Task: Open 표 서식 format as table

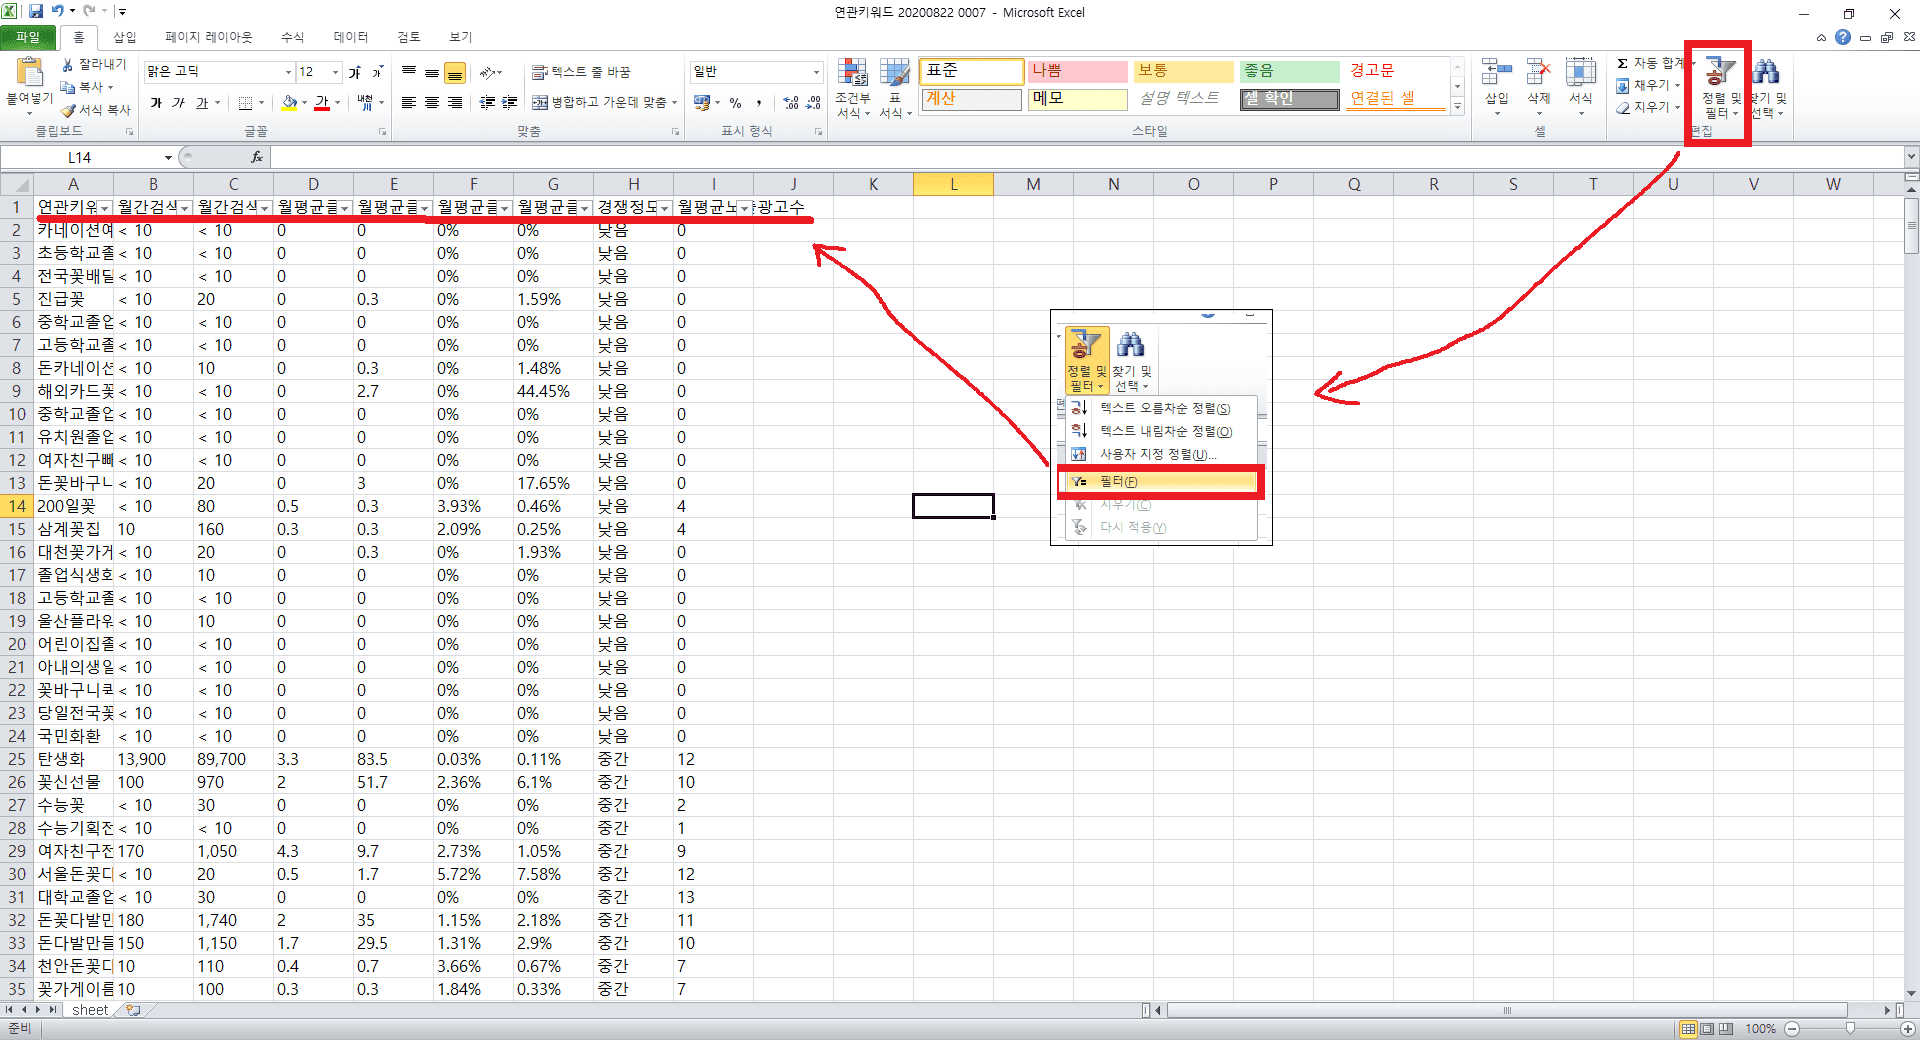Action: click(x=895, y=87)
